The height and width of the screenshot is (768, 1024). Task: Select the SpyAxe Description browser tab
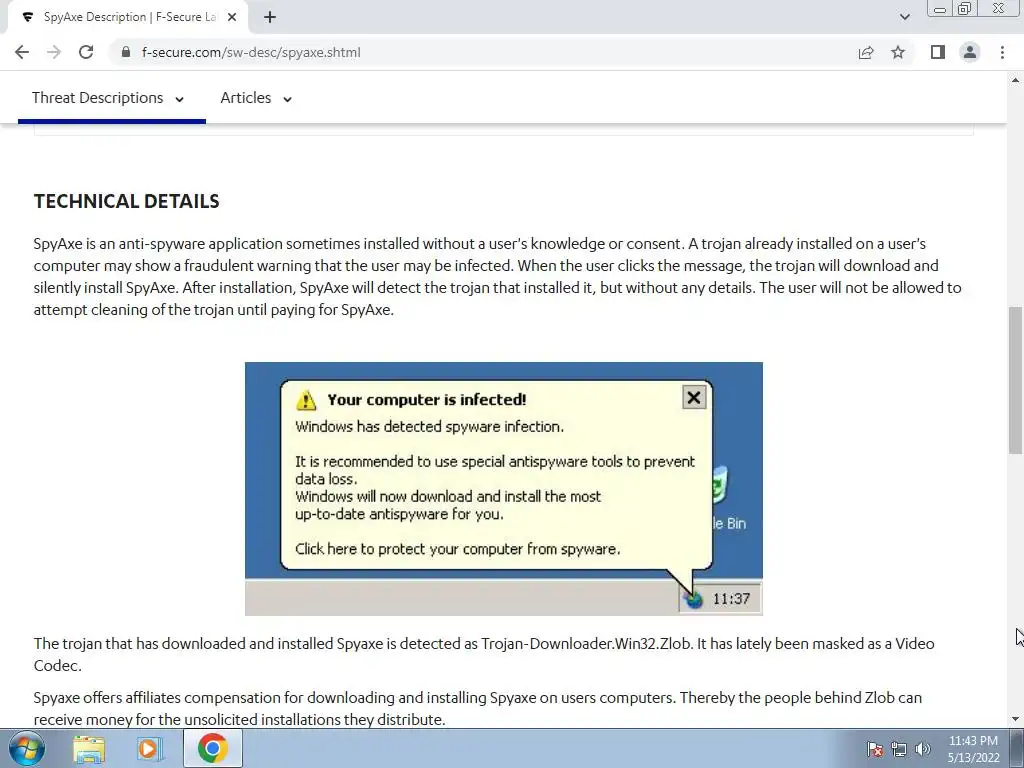tap(128, 18)
